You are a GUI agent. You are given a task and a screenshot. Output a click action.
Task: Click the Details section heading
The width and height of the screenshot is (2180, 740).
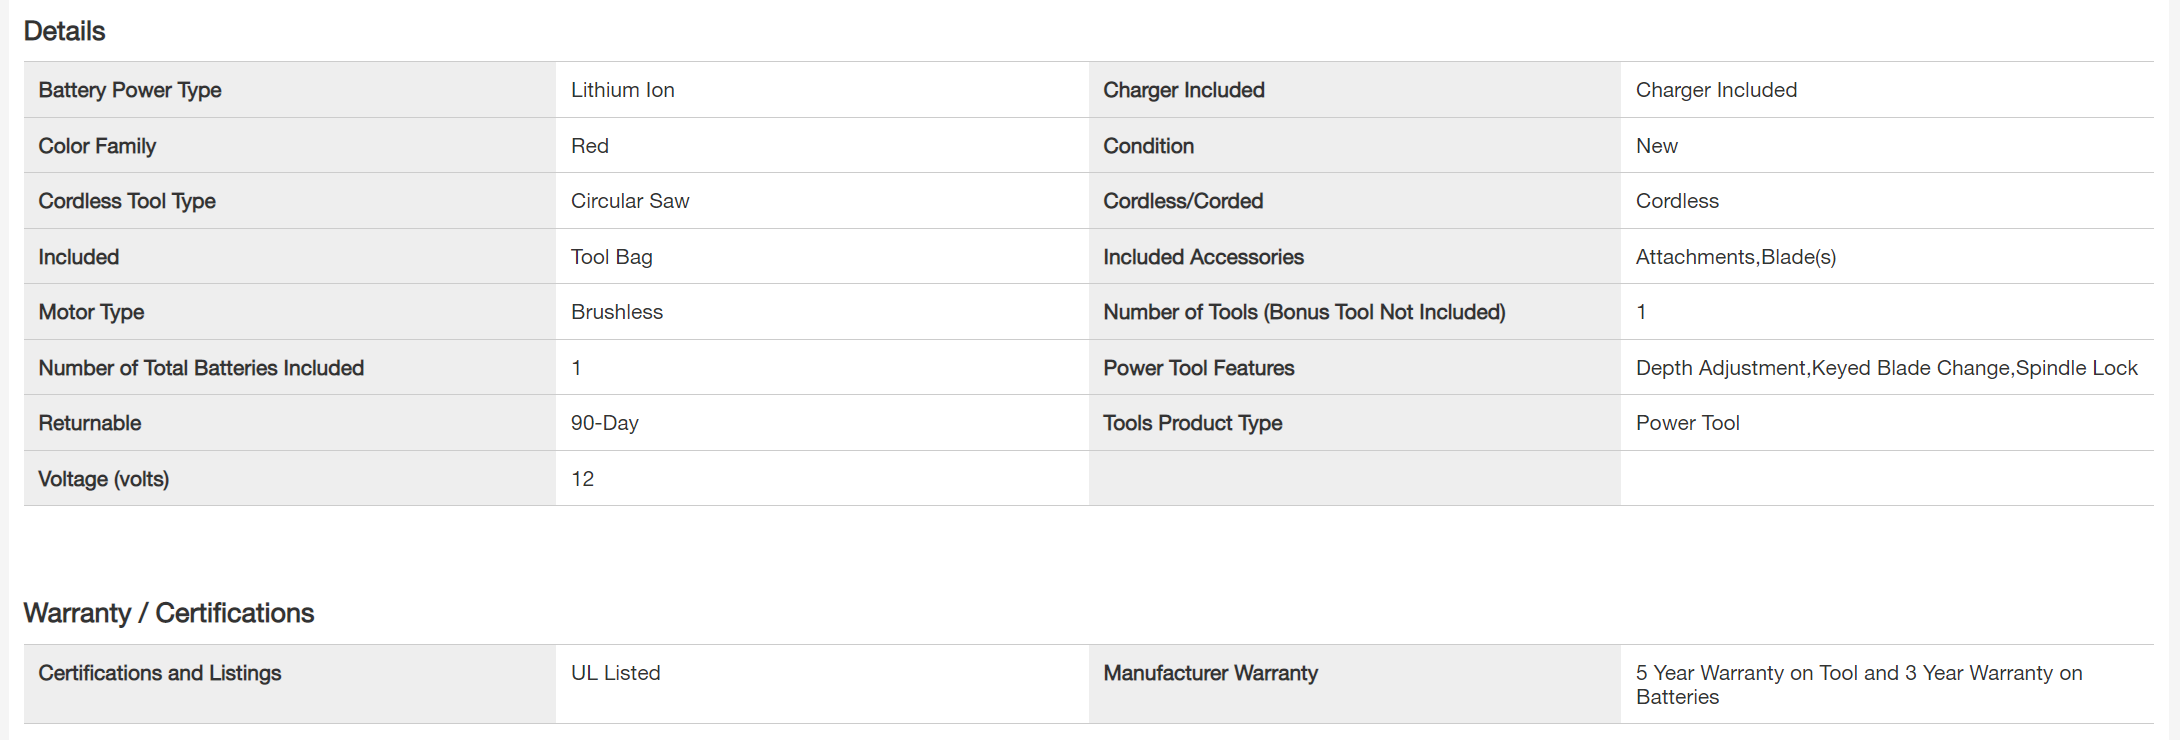click(64, 31)
